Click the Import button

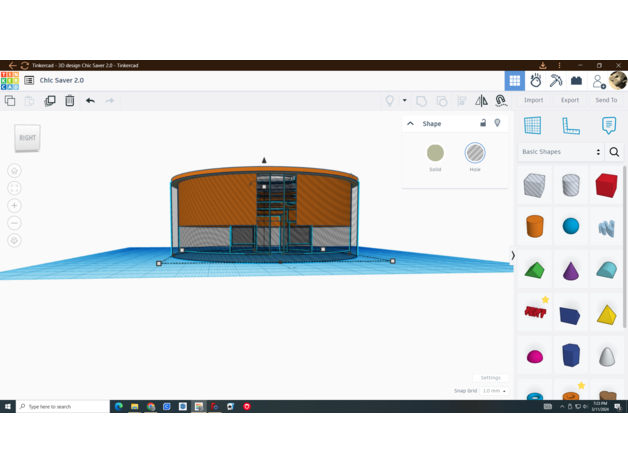tap(534, 100)
